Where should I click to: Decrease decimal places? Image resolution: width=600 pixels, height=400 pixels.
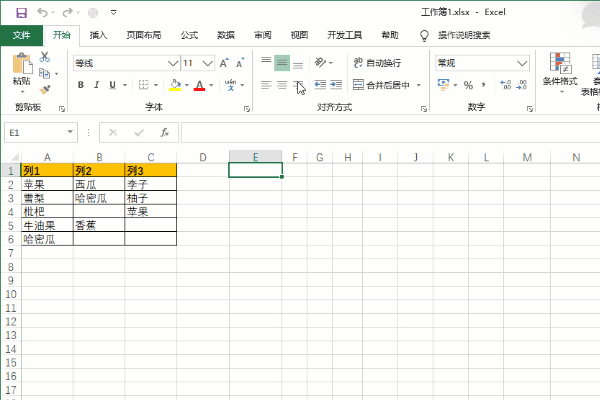click(522, 85)
